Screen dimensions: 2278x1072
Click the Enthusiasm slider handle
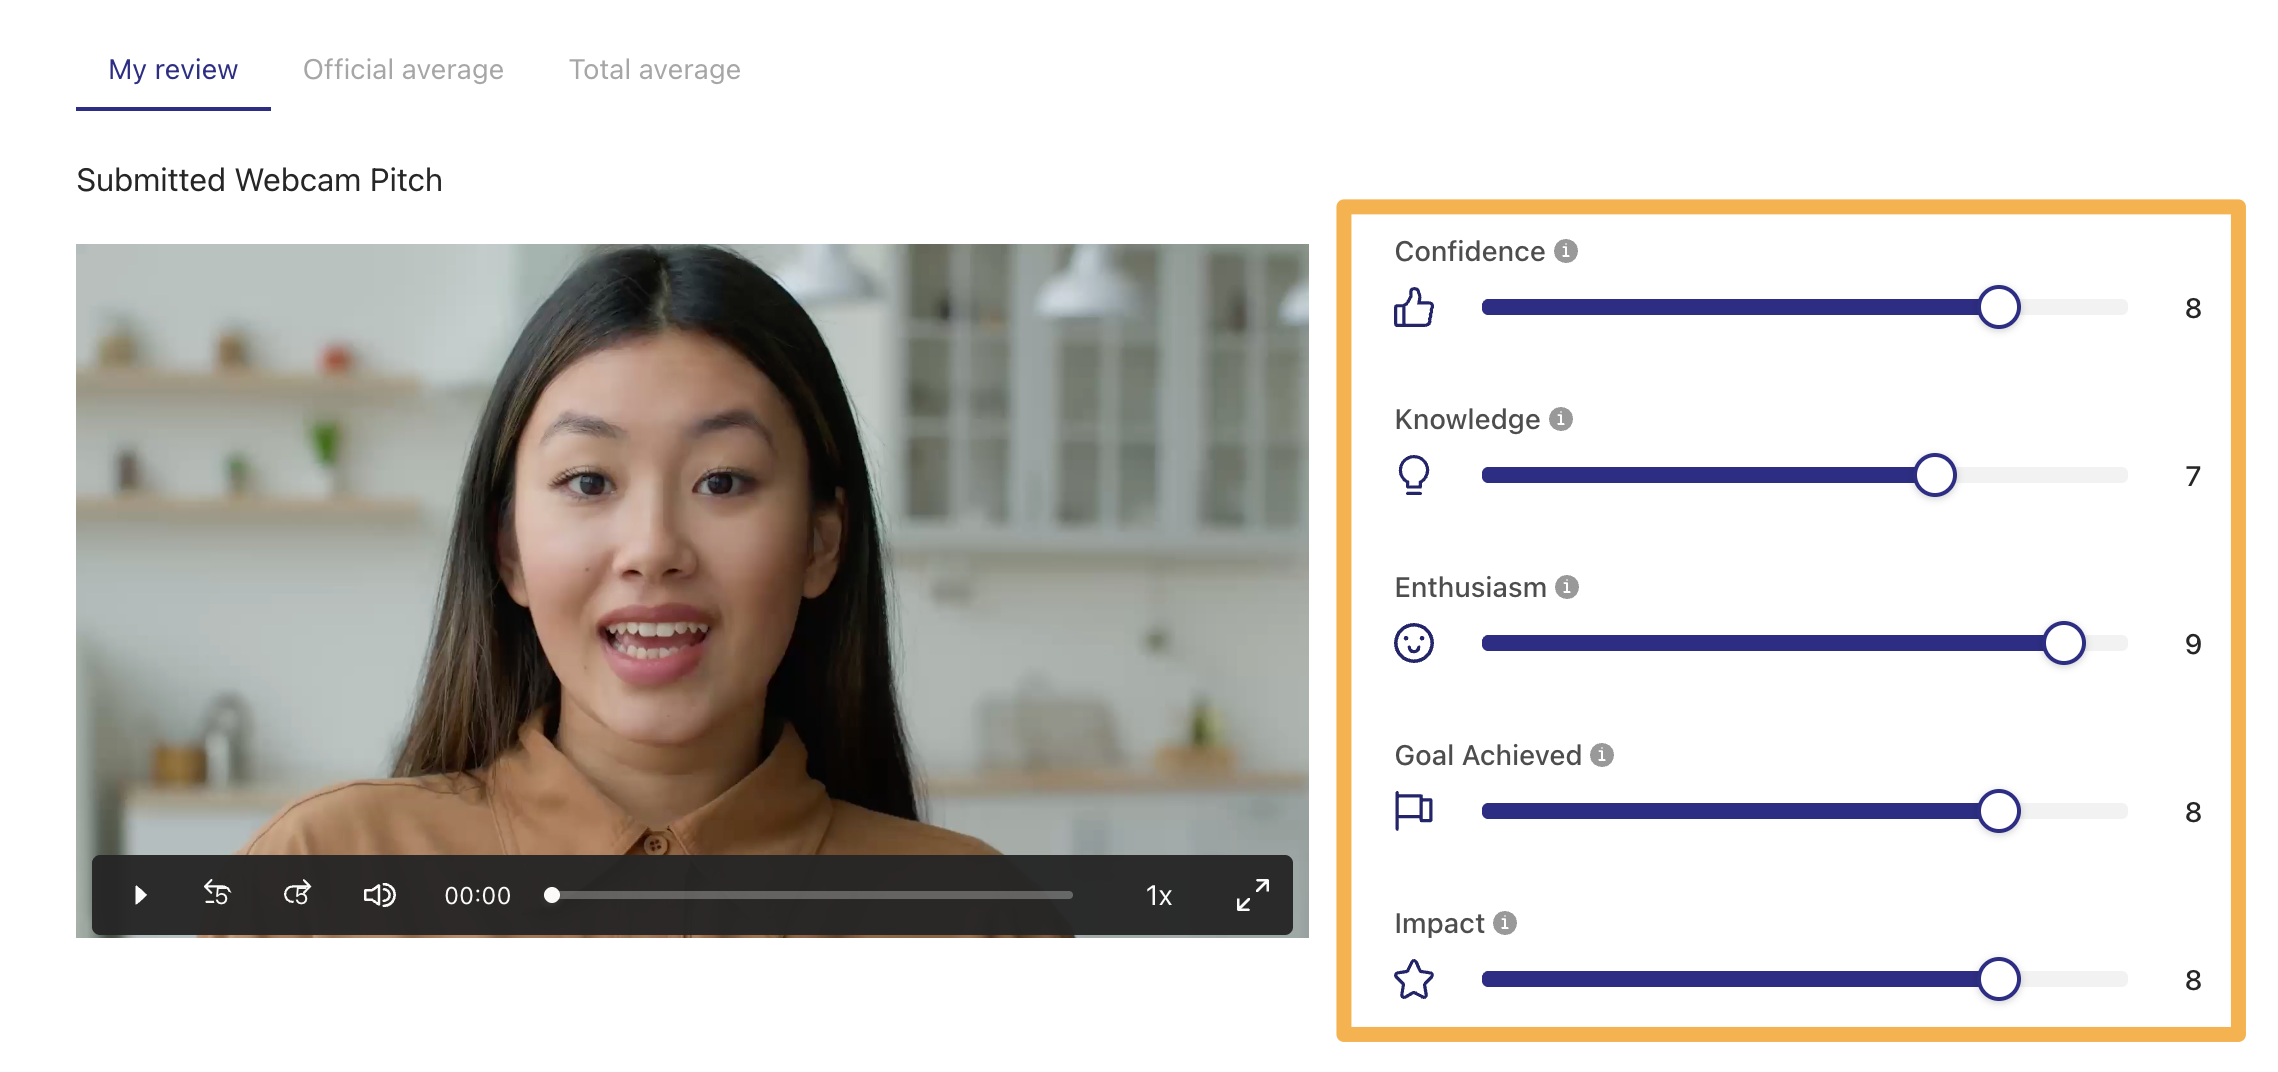(x=2064, y=643)
